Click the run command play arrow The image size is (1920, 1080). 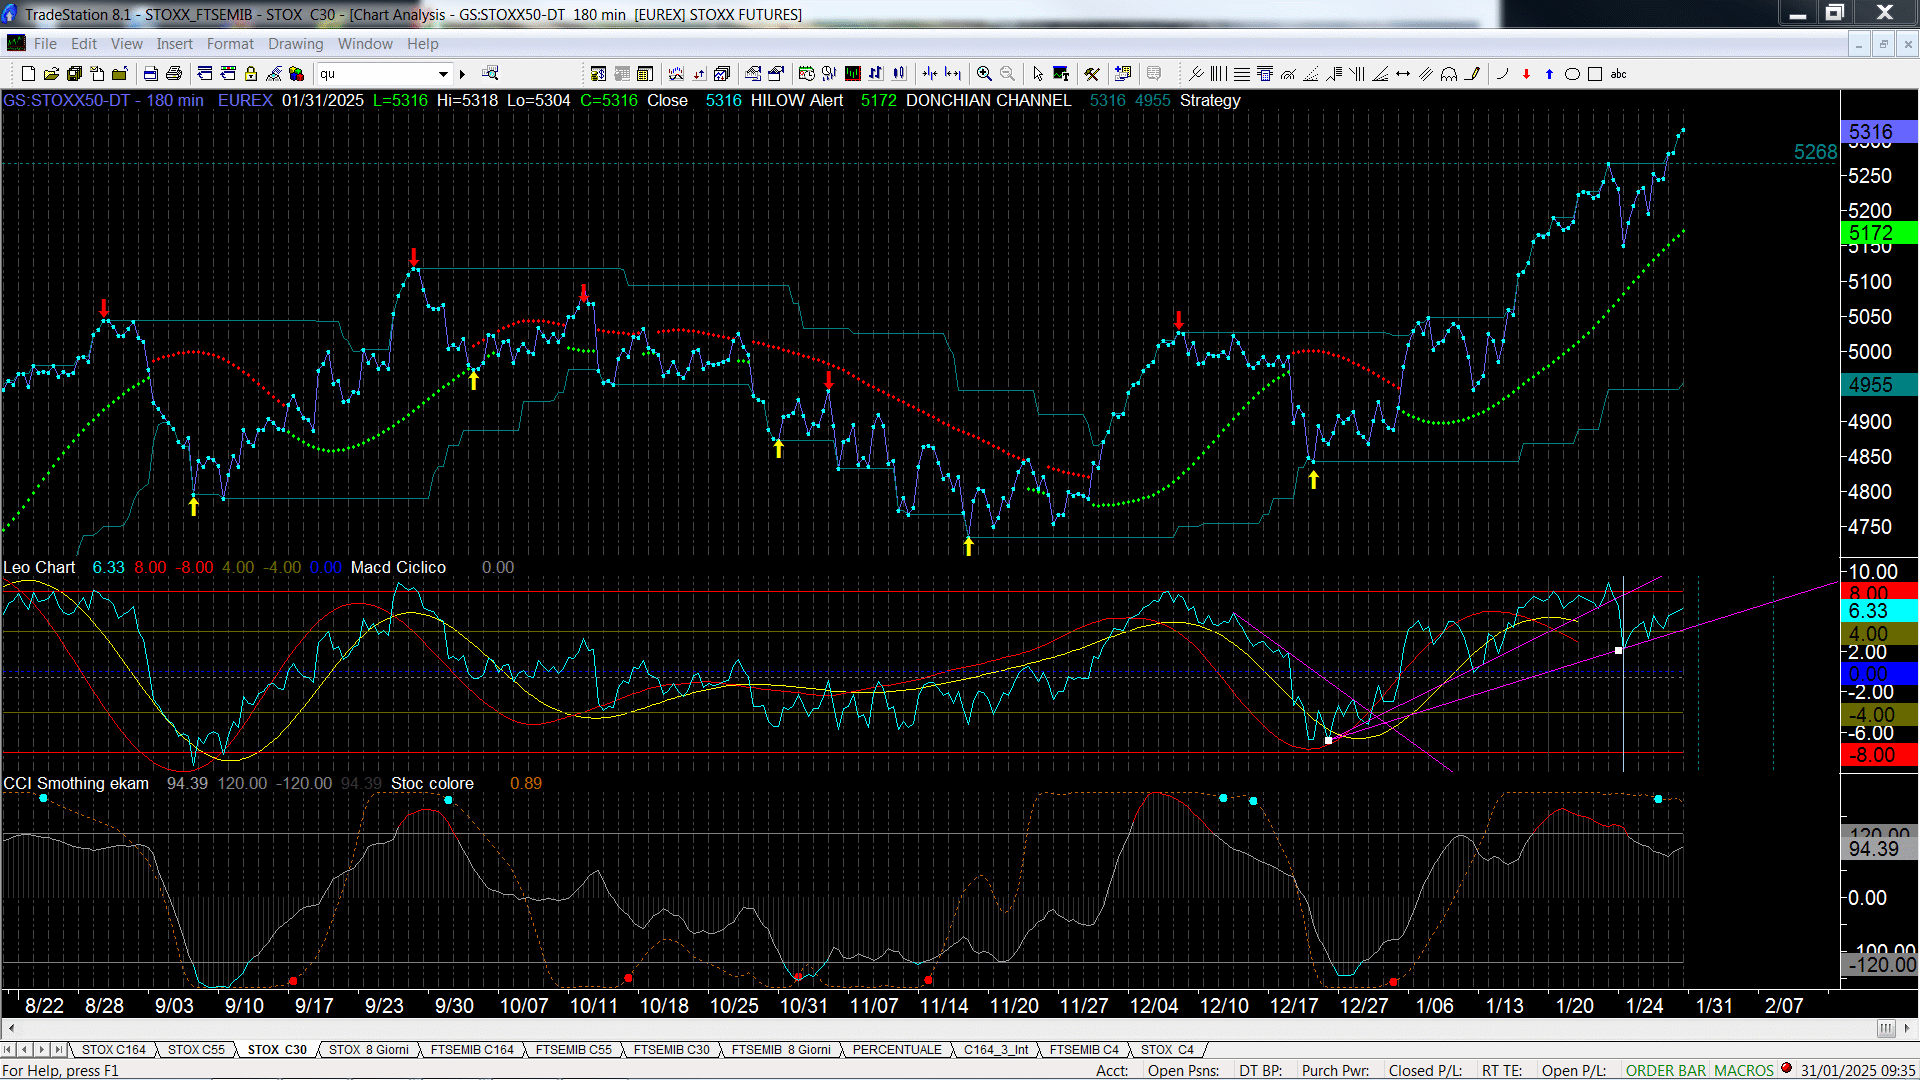[x=462, y=74]
